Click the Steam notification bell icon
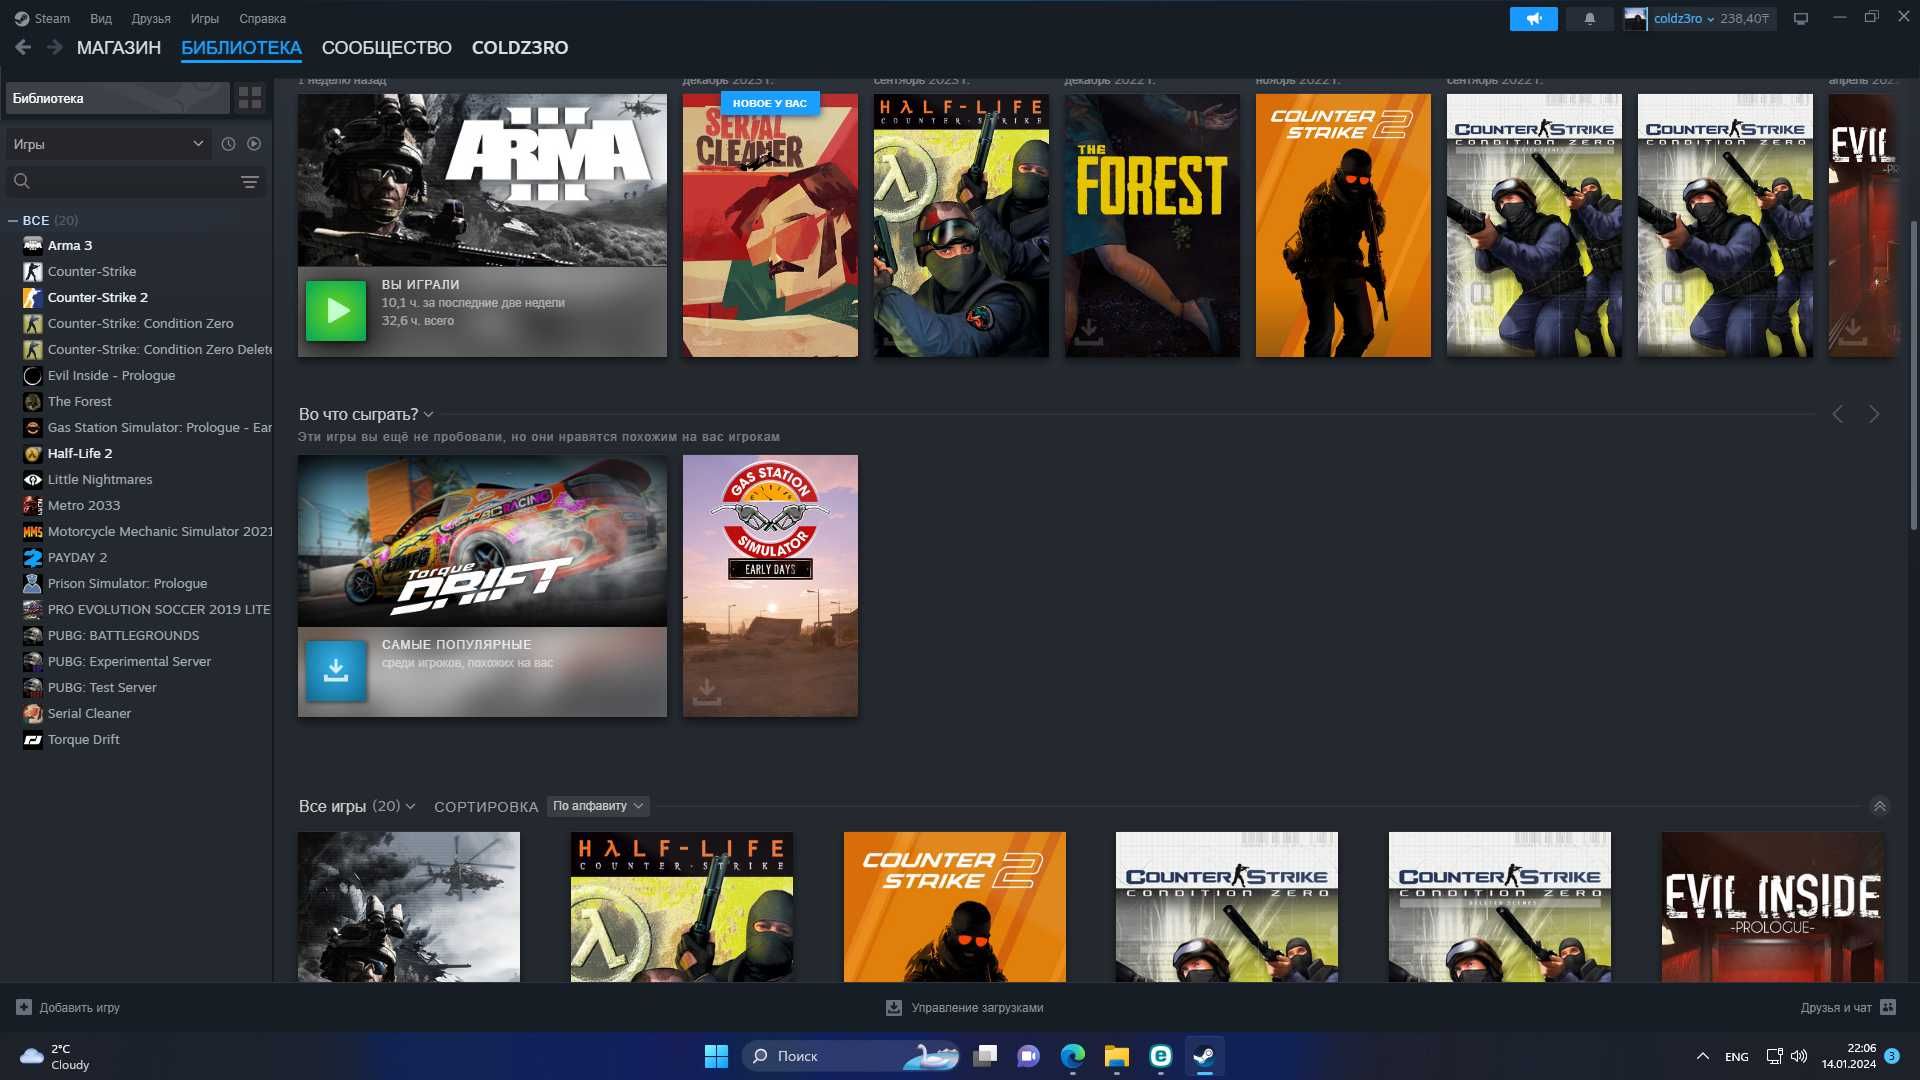The image size is (1920, 1080). [x=1589, y=17]
